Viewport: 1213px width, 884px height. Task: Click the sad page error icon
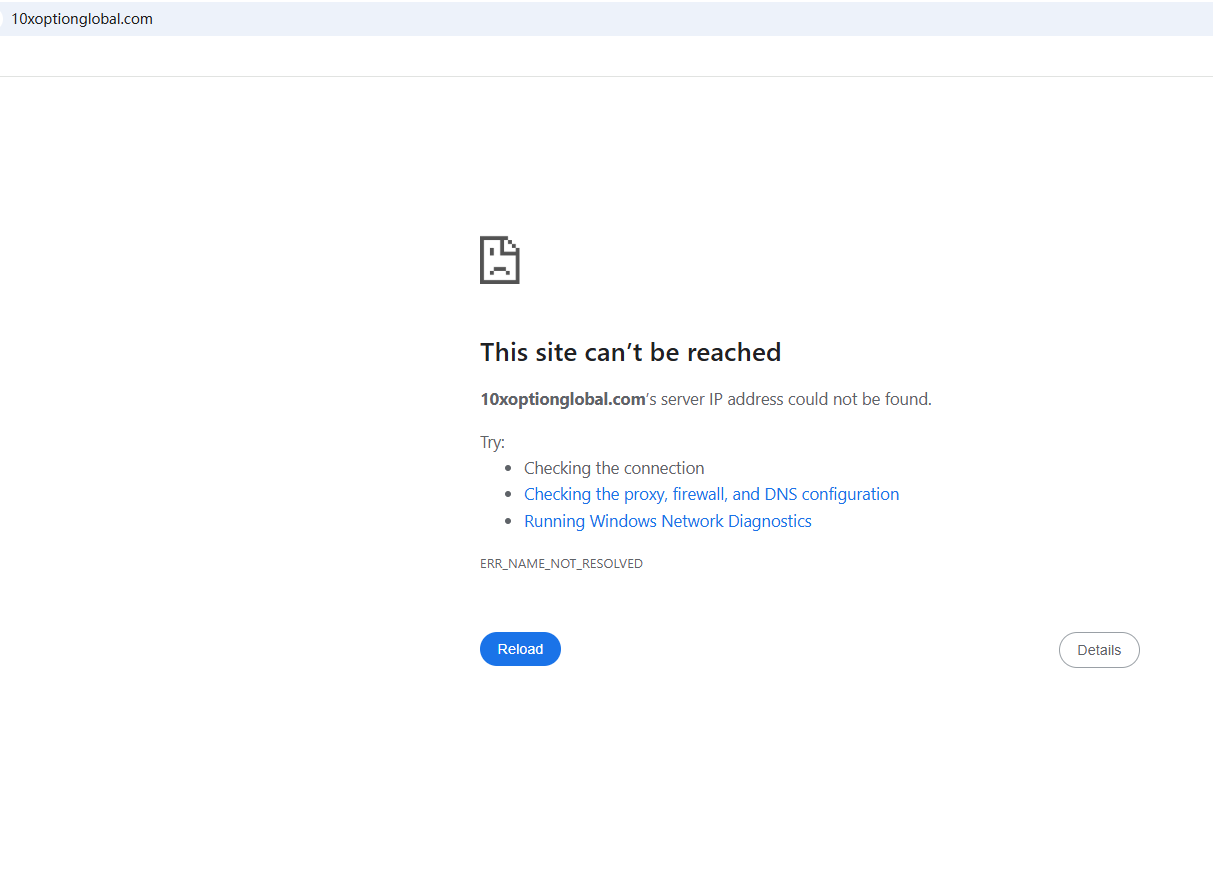(500, 260)
